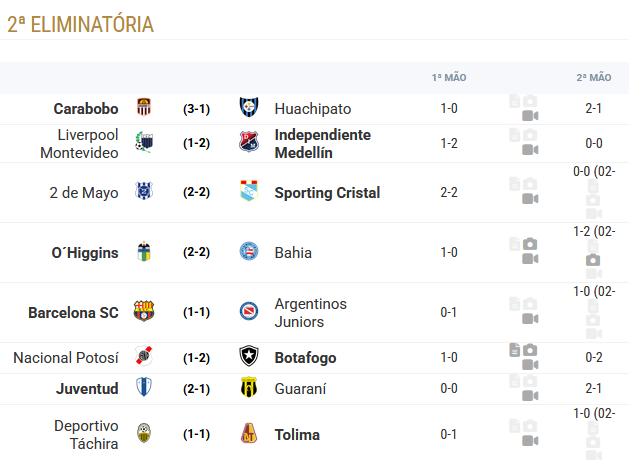The width and height of the screenshot is (629, 460).
Task: Click the Guaraní club badge
Action: 249,388
